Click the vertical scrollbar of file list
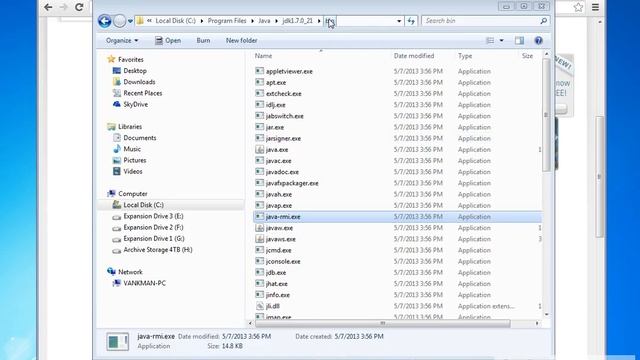The width and height of the screenshot is (640, 360). click(546, 116)
